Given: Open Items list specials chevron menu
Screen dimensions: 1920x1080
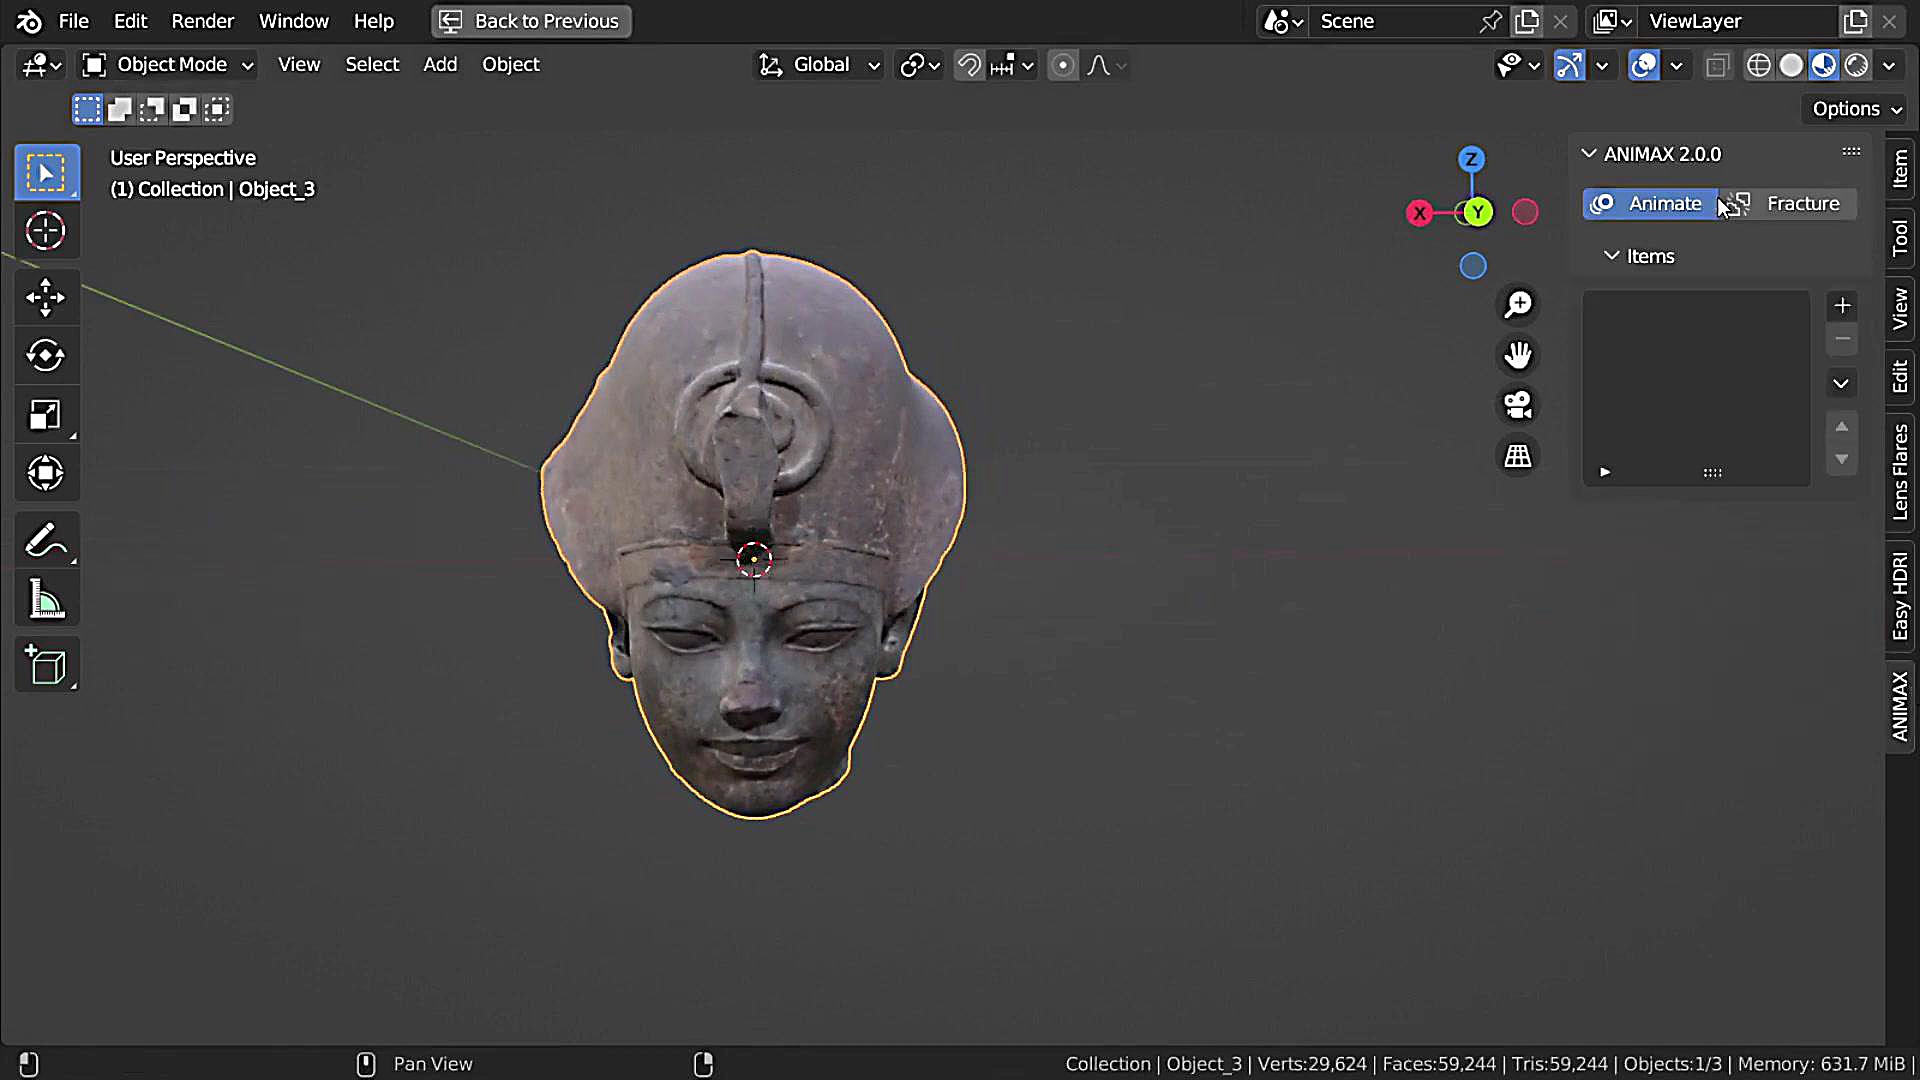Looking at the screenshot, I should (x=1842, y=383).
